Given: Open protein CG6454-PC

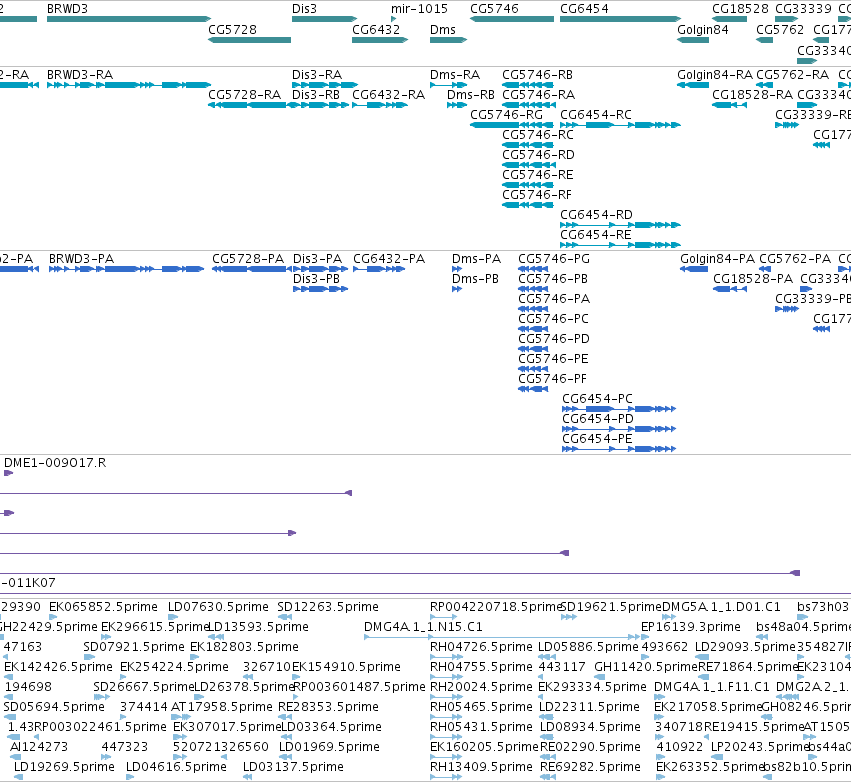Looking at the screenshot, I should tap(619, 409).
